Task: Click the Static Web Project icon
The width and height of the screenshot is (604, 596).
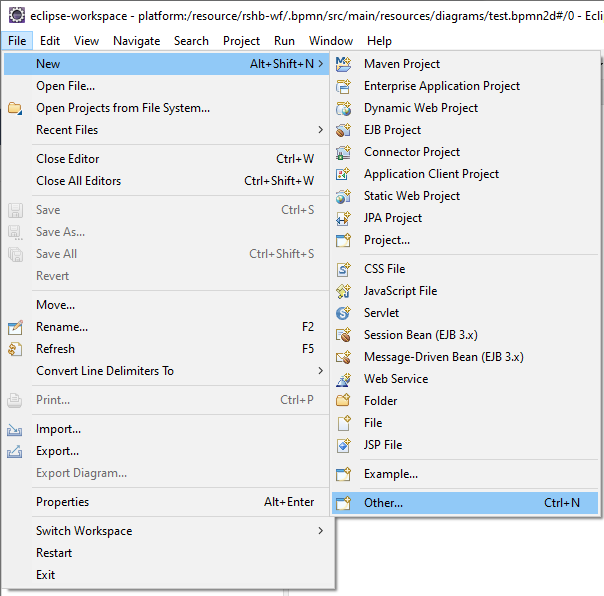Action: pos(343,196)
